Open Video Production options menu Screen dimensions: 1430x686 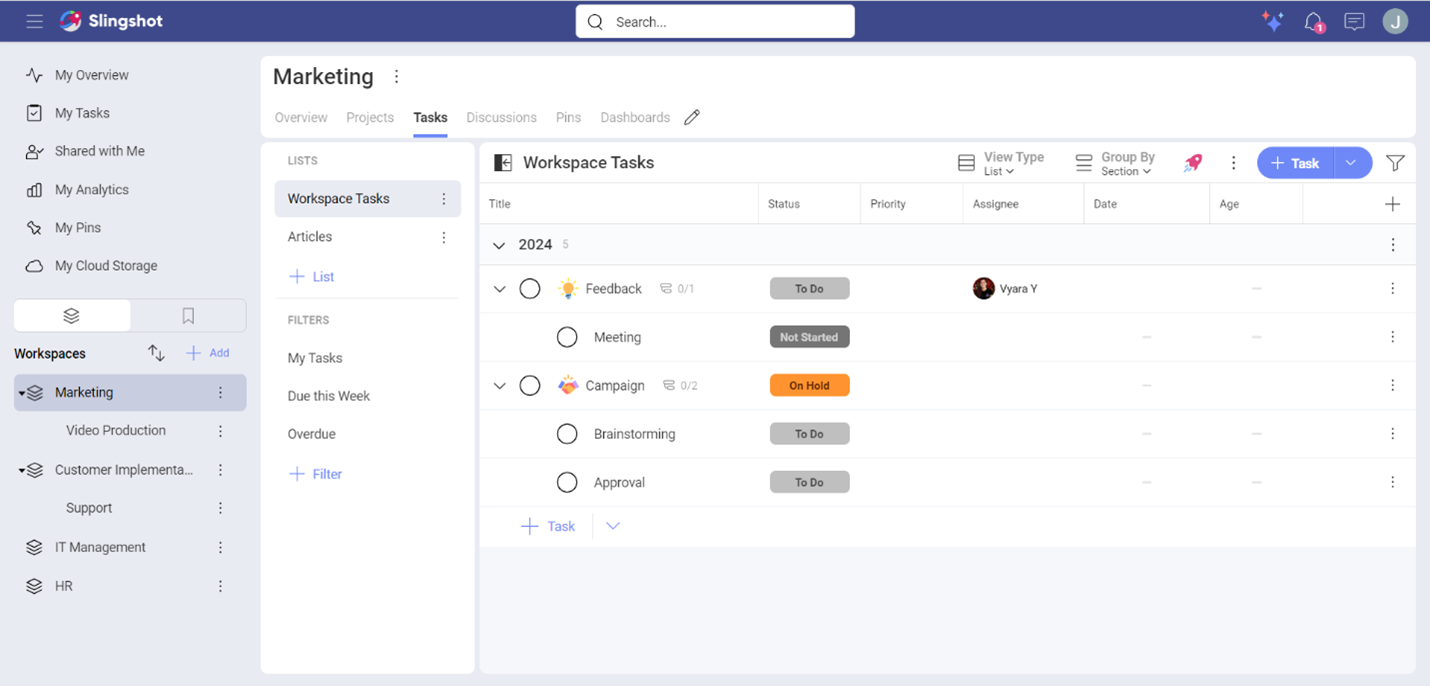[x=221, y=431]
